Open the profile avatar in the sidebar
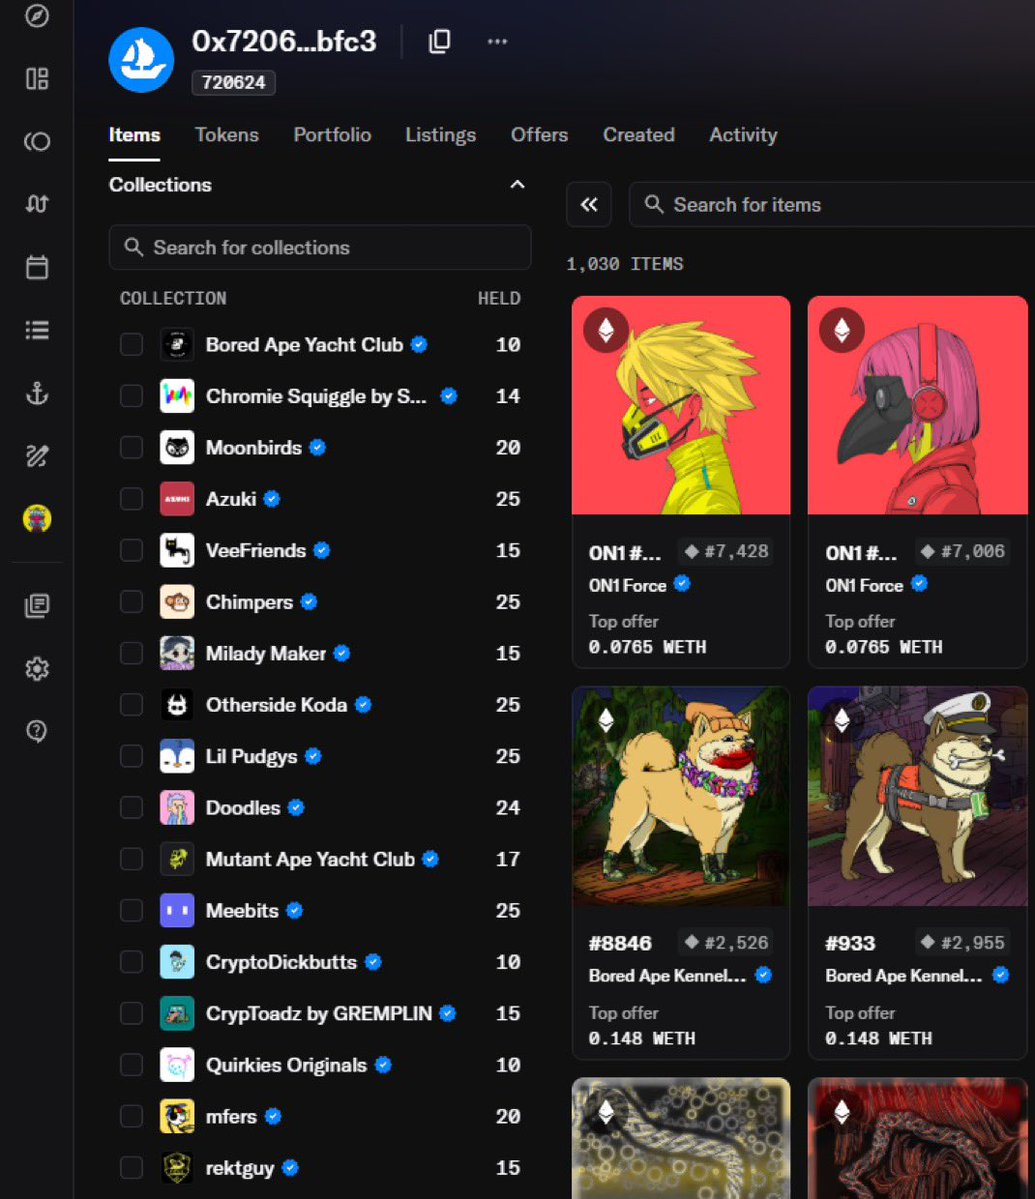The image size is (1035, 1199). [x=37, y=518]
